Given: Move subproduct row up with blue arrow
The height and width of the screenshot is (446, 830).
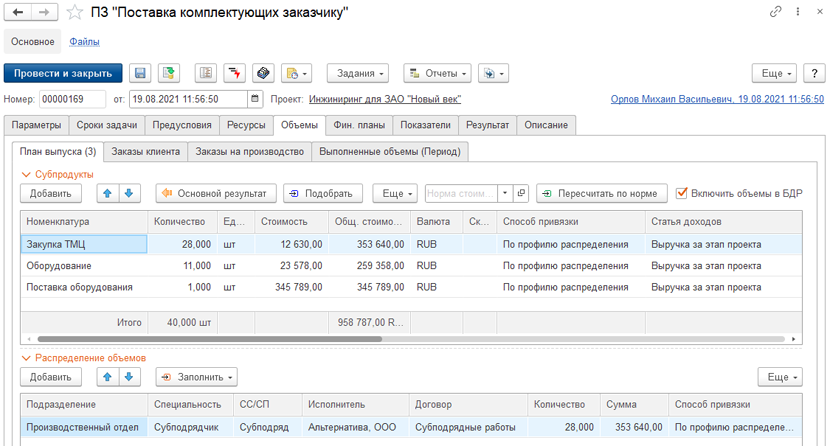Looking at the screenshot, I should coord(107,194).
